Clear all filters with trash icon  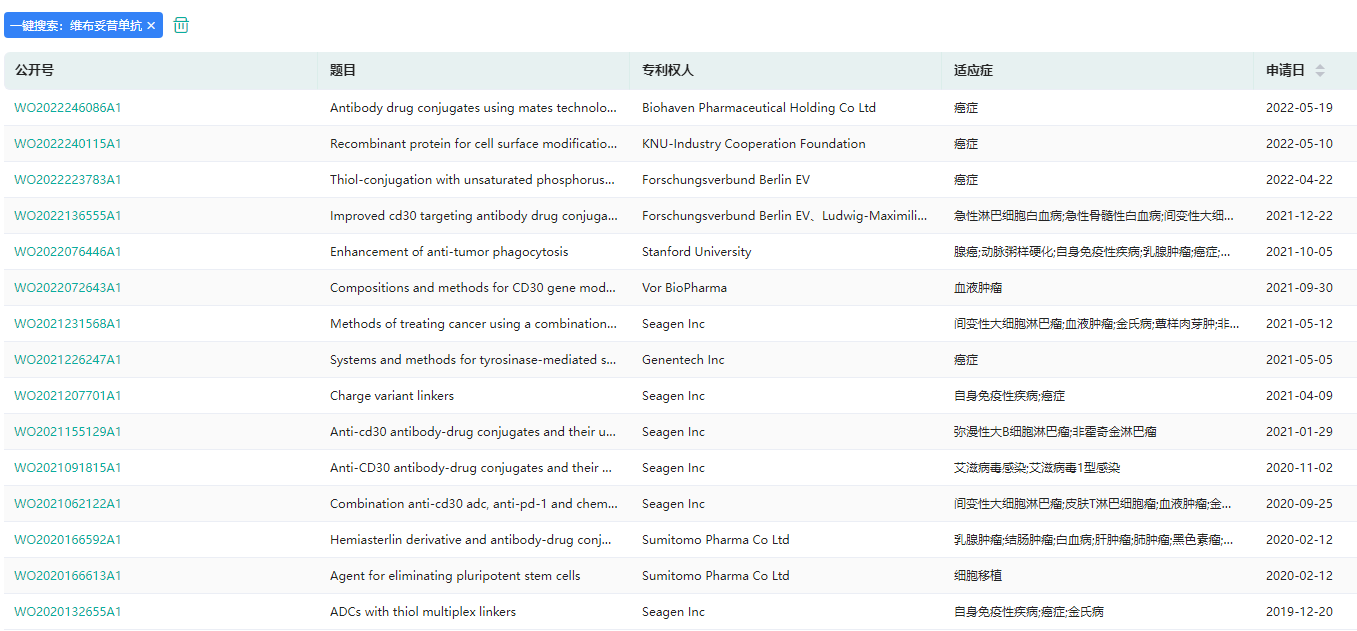181,25
